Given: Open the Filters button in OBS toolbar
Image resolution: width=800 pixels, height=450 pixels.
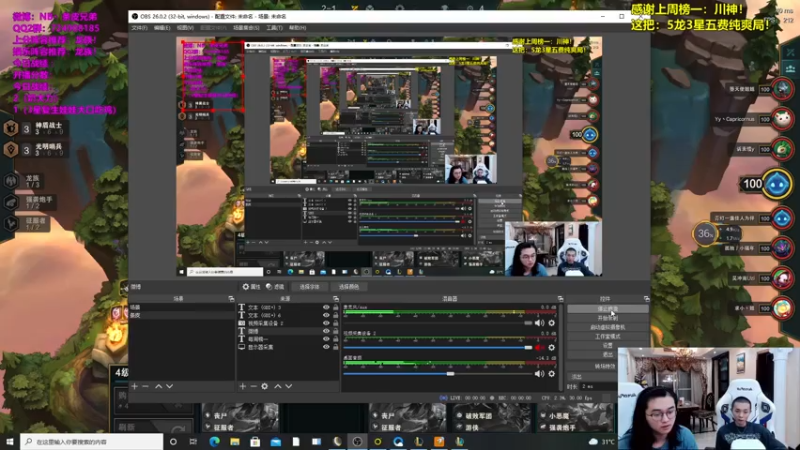Looking at the screenshot, I should (x=275, y=287).
